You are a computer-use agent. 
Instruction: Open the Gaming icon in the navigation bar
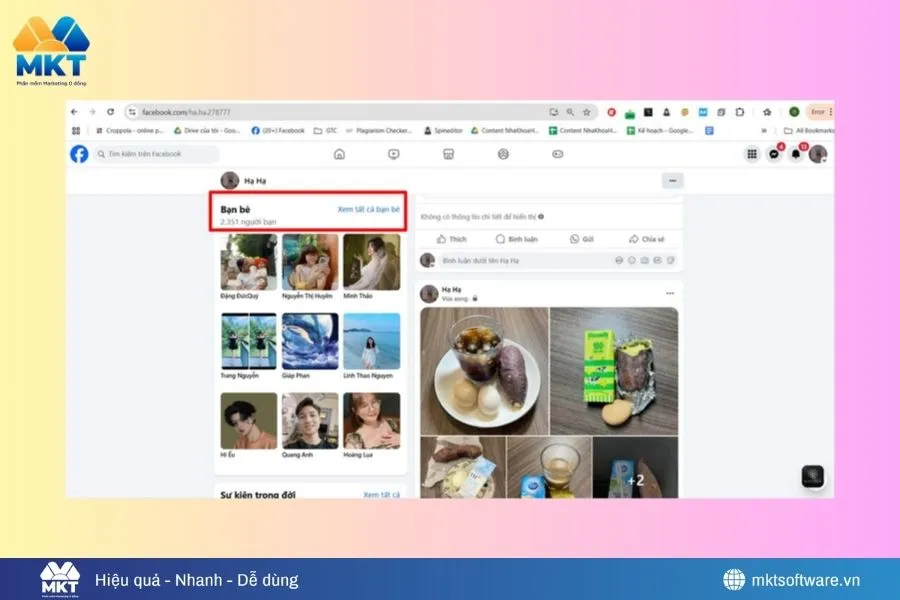[x=555, y=155]
